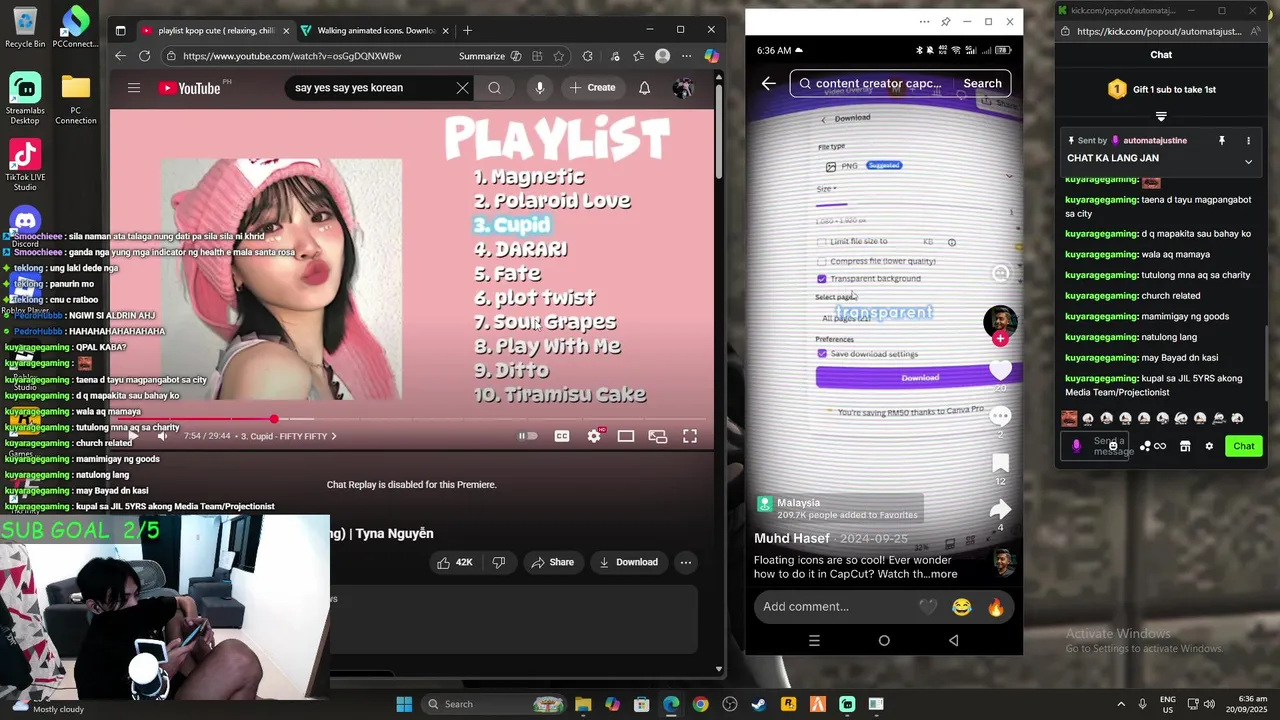The image size is (1280, 720).
Task: Tap the Android recent apps button
Action: click(814, 640)
